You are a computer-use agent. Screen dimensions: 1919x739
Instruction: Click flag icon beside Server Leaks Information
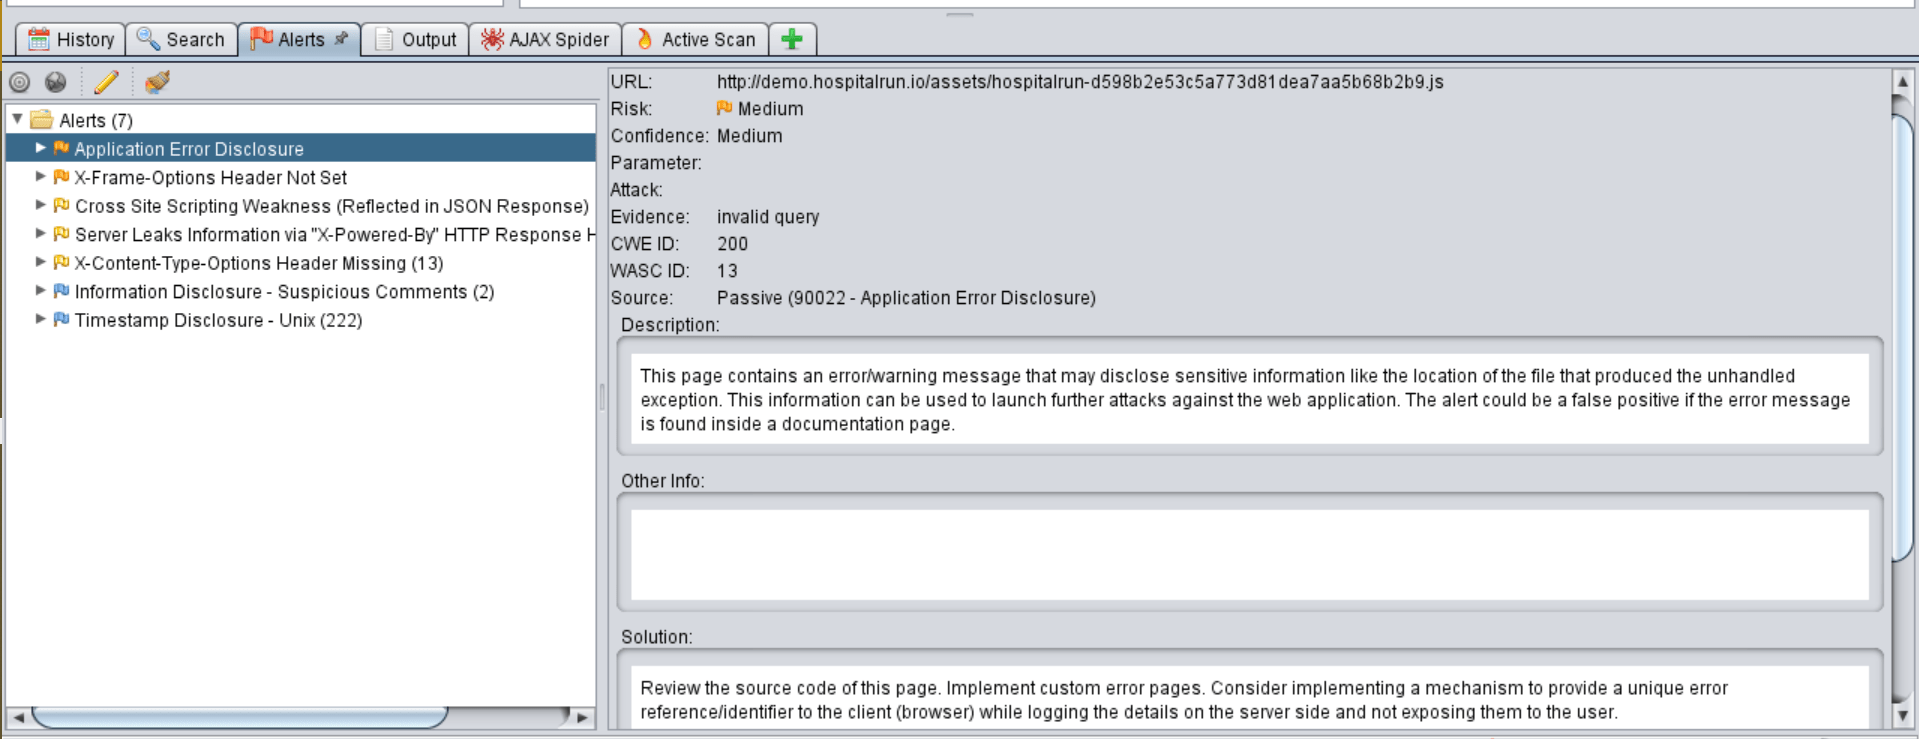click(61, 234)
